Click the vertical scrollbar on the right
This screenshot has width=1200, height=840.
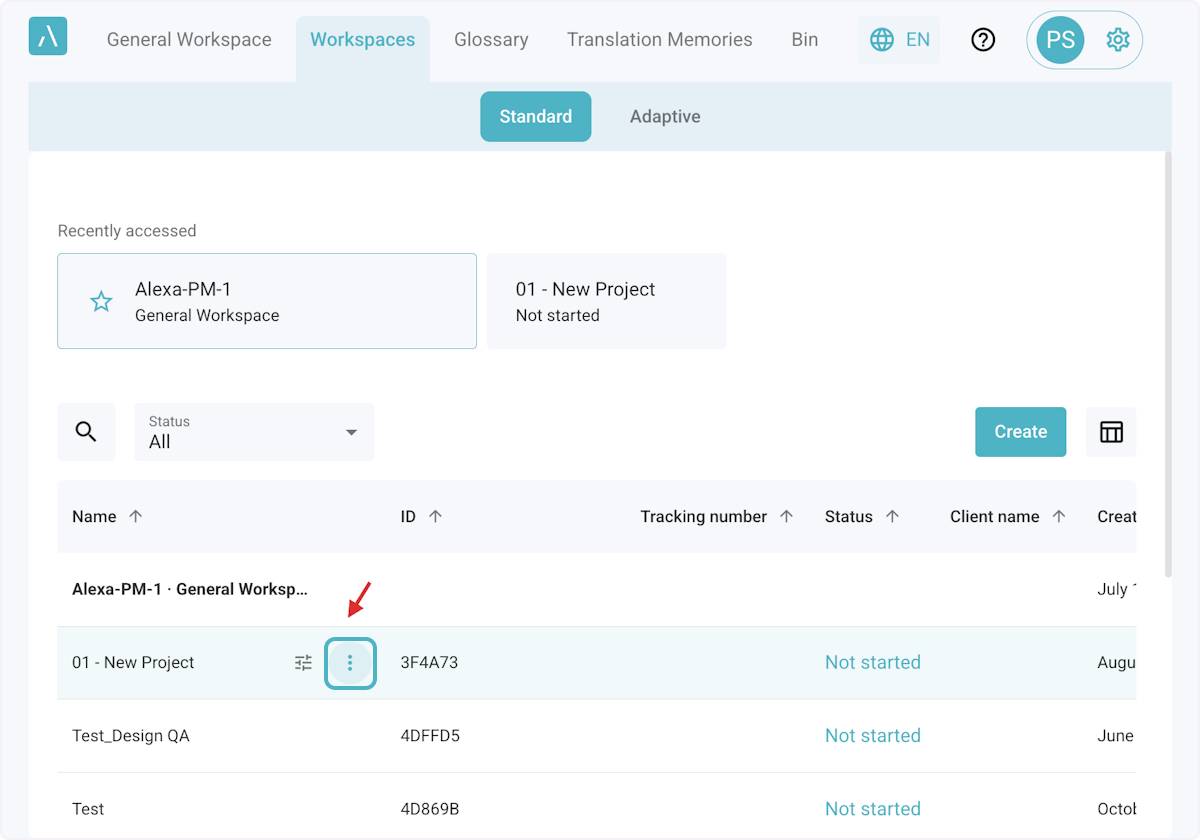(1167, 360)
